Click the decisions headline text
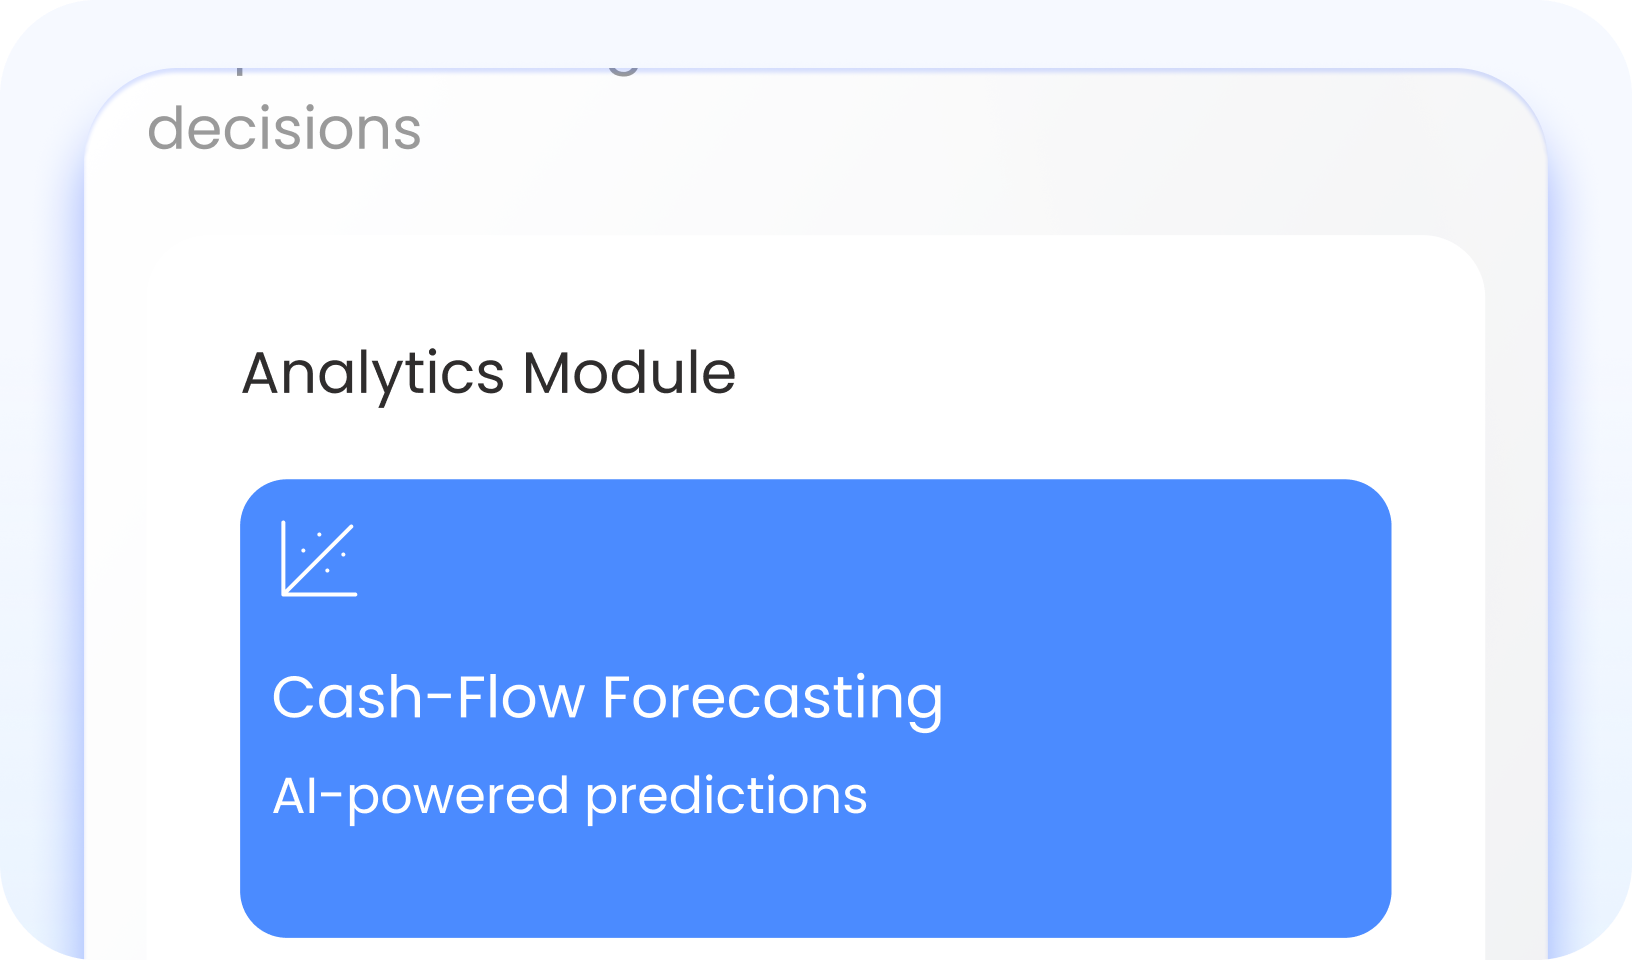This screenshot has height=960, width=1632. tap(284, 128)
